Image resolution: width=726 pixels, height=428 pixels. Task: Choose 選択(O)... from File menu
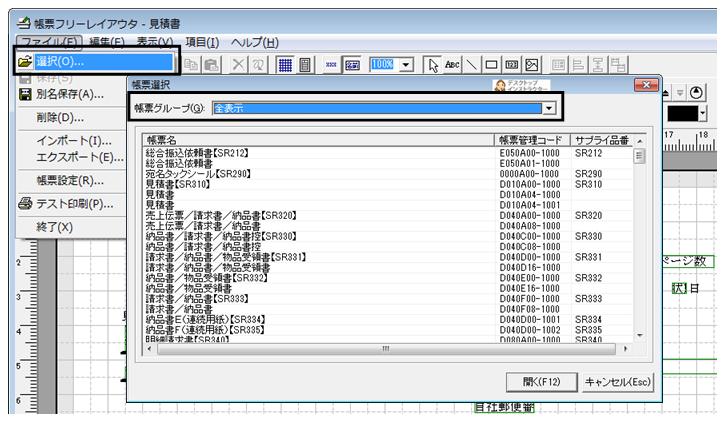click(95, 61)
